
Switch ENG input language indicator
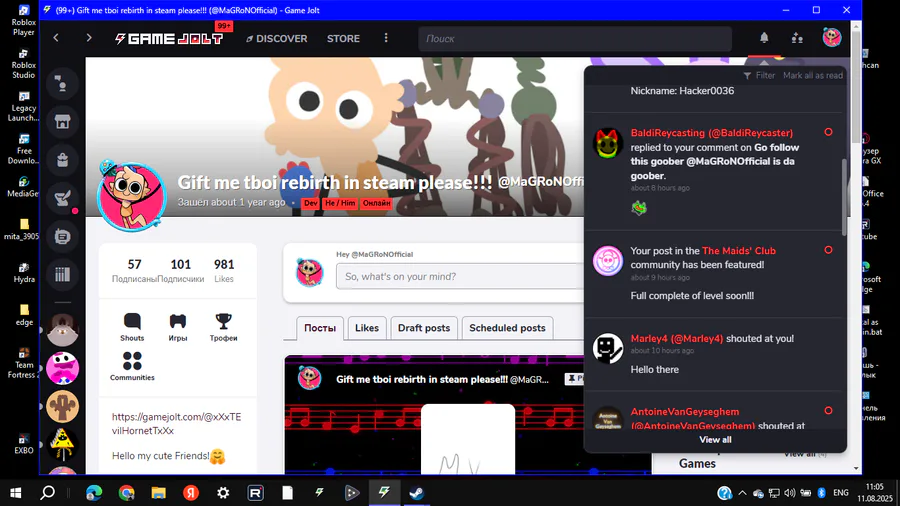(841, 493)
